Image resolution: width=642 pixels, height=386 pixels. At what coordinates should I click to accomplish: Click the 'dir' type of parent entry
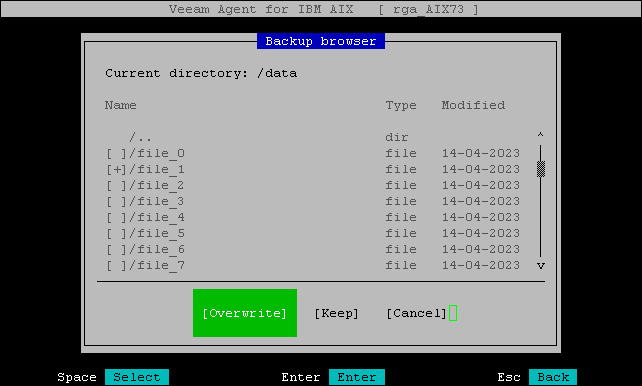tap(397, 137)
